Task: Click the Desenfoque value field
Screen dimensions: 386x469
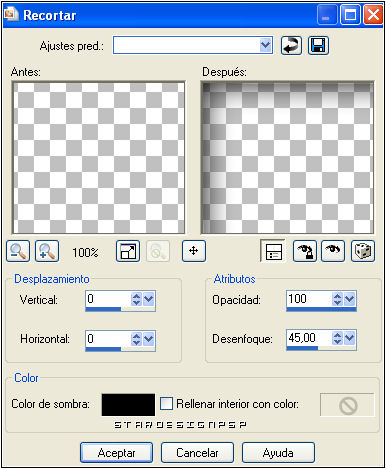Action: point(309,338)
